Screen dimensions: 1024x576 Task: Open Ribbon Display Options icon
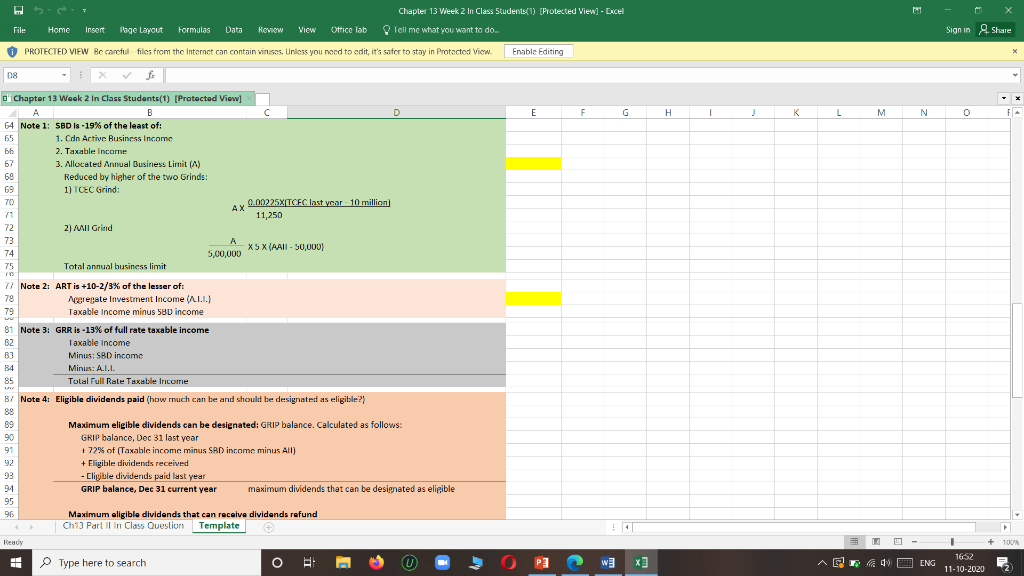point(917,10)
